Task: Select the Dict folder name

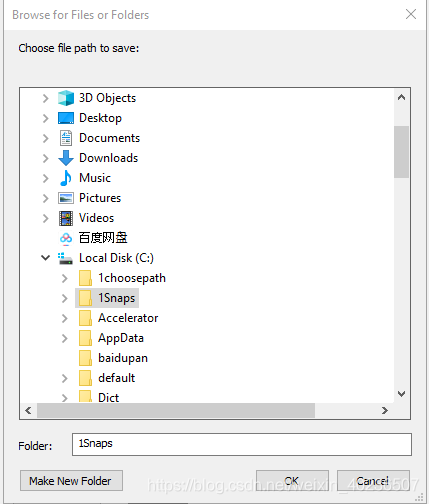Action: tap(108, 397)
